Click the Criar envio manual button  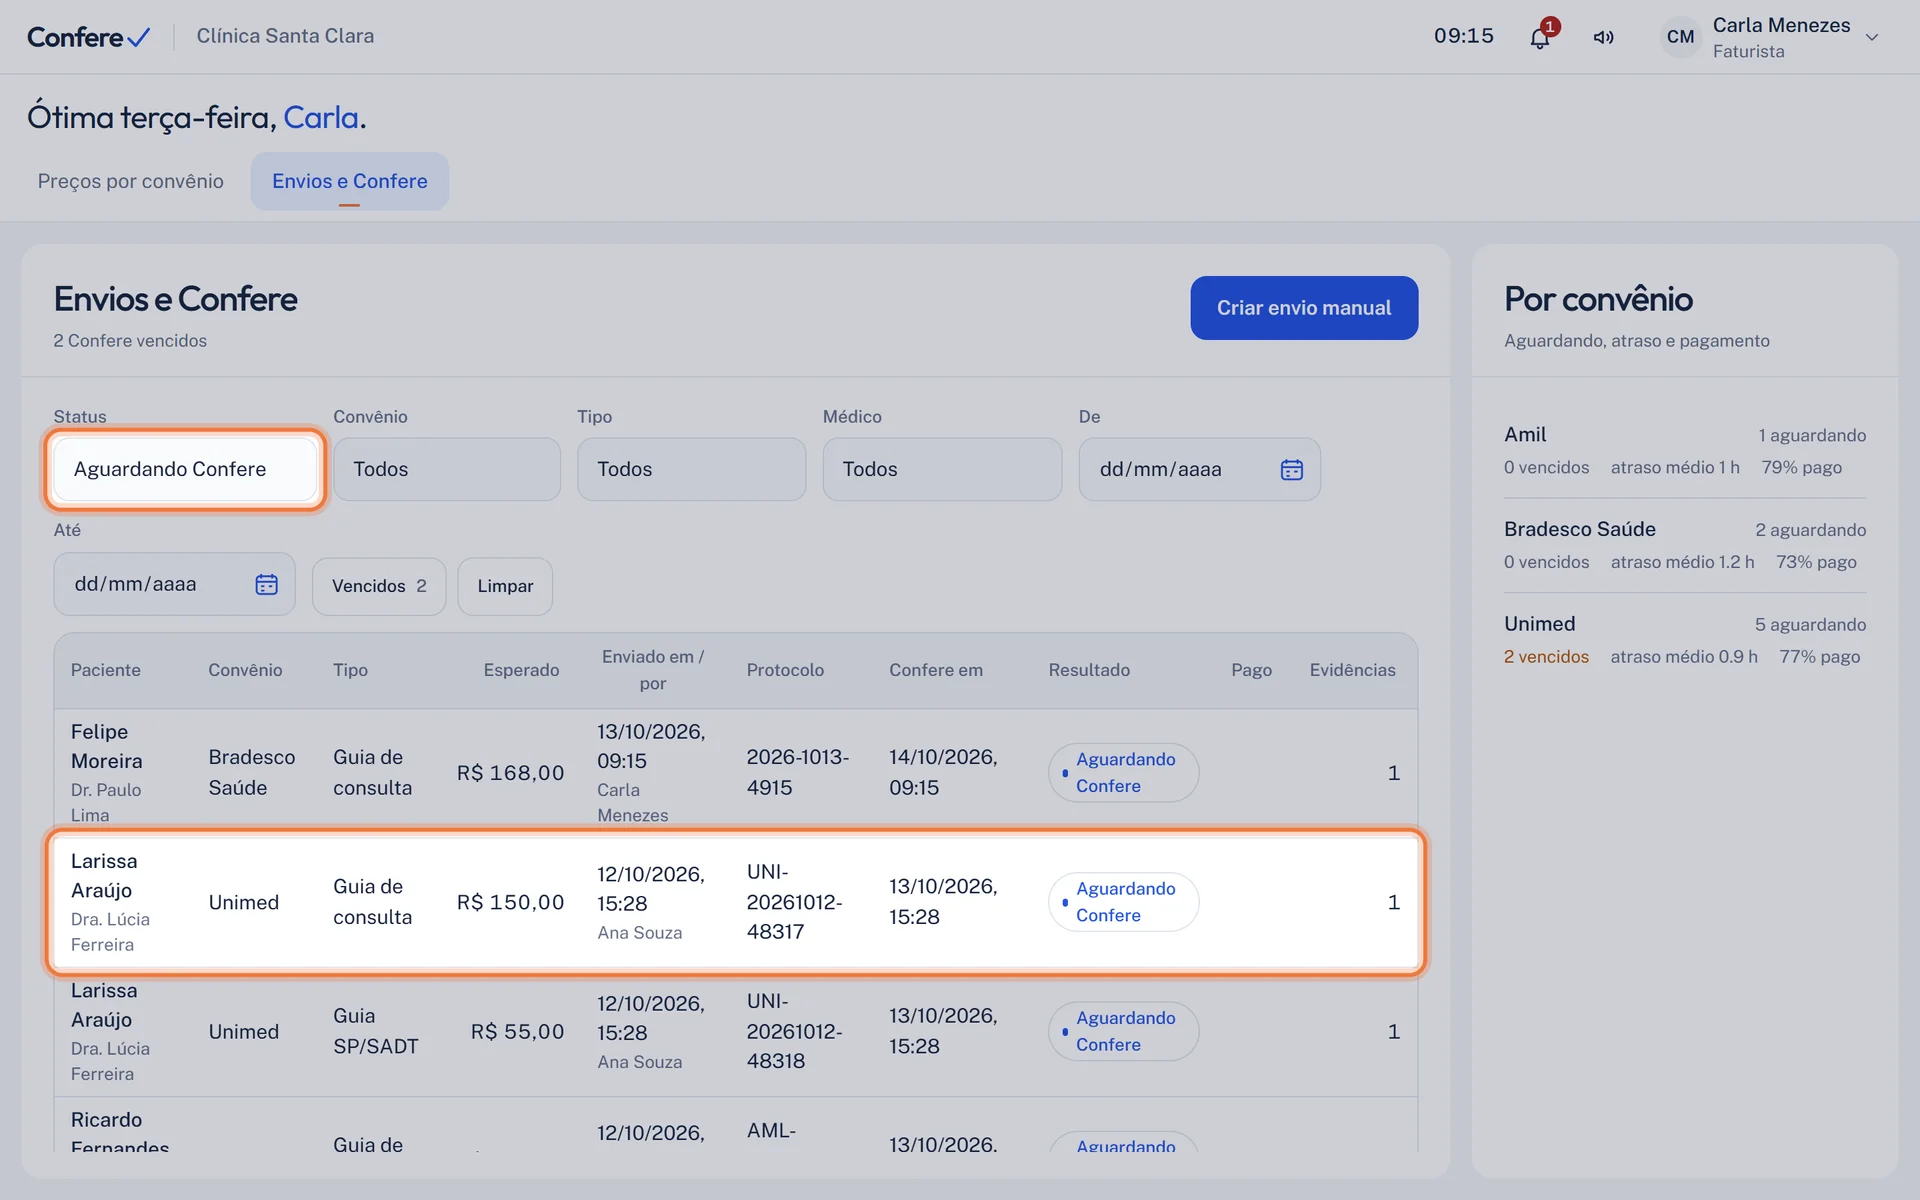1303,308
